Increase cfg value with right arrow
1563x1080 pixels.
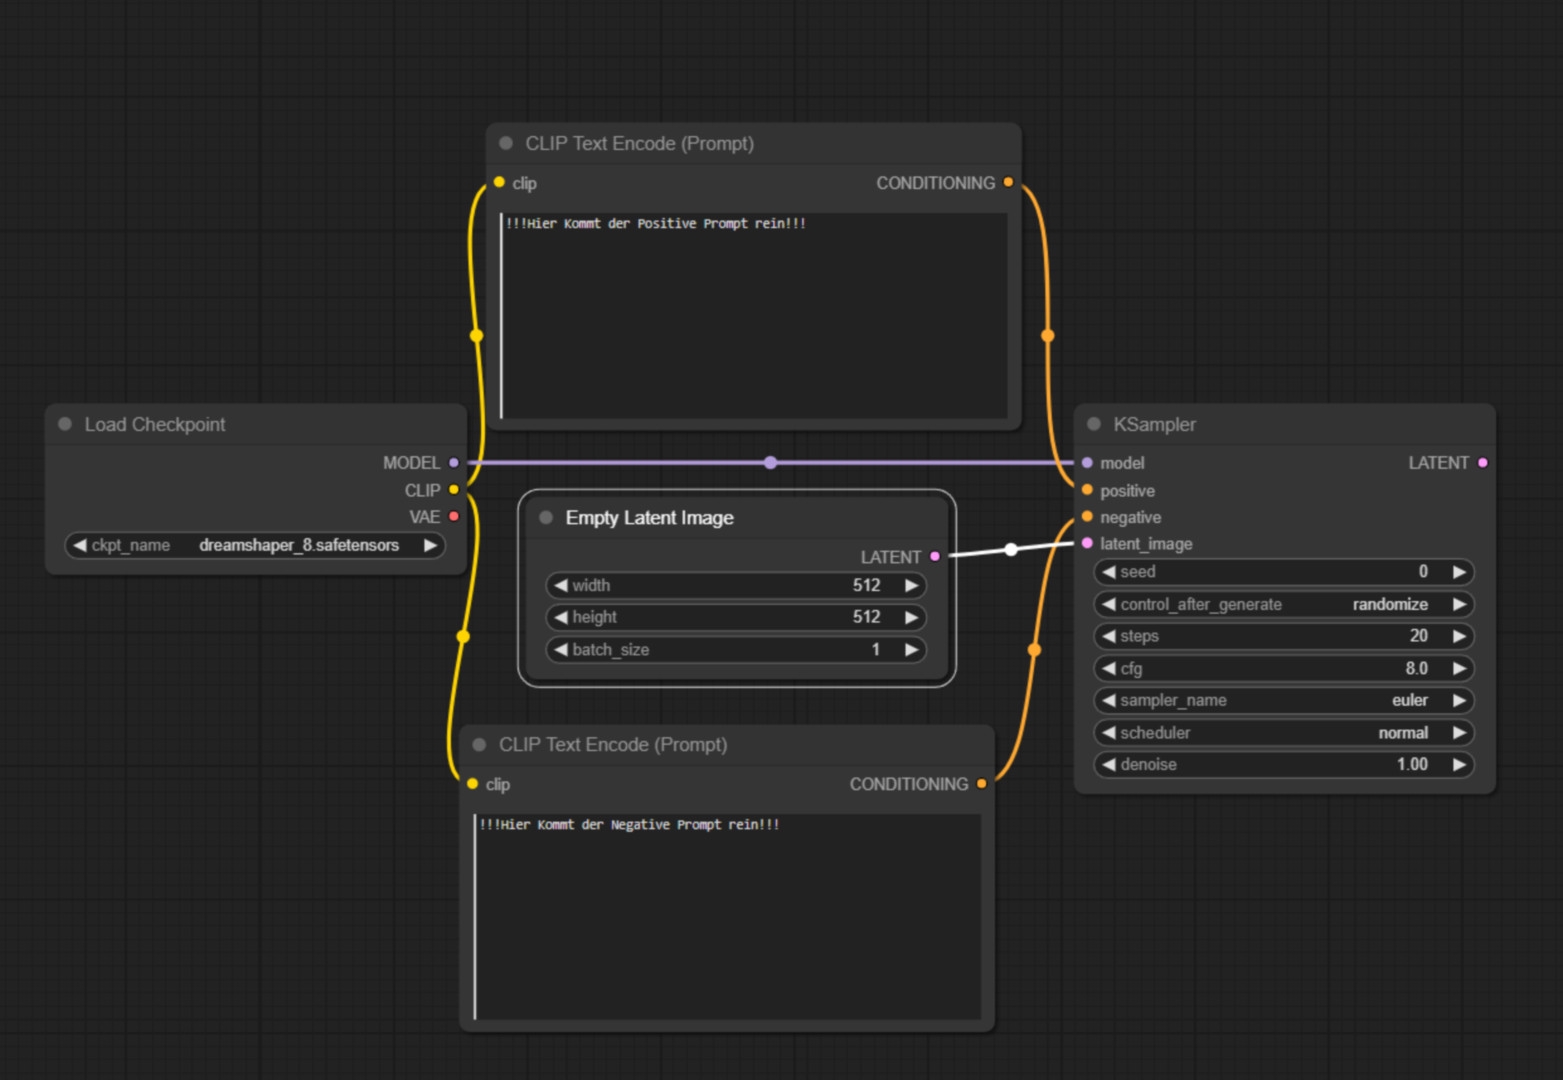1459,668
